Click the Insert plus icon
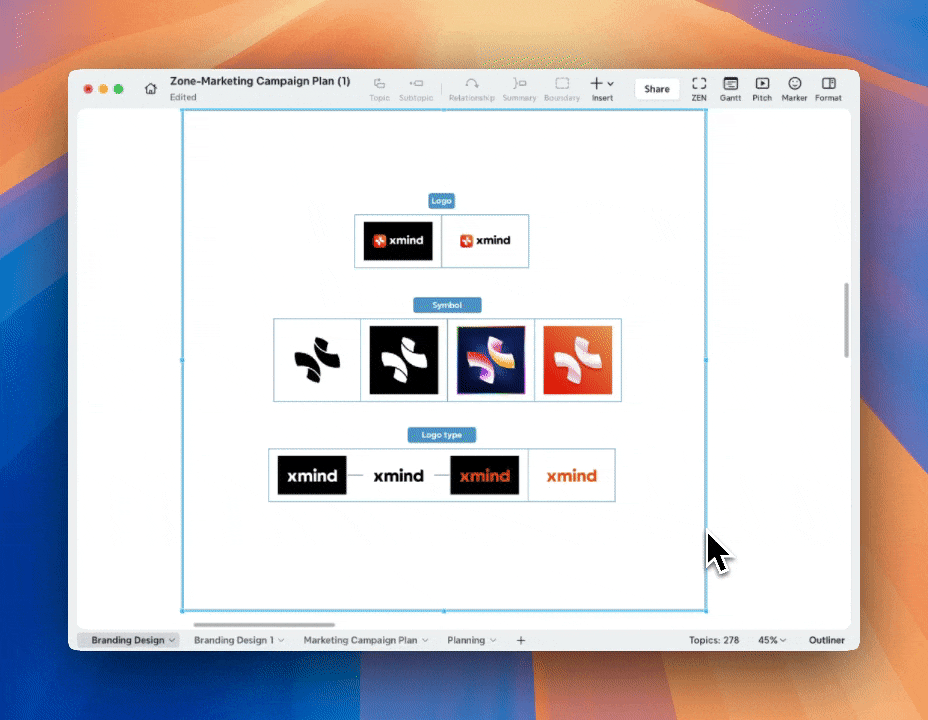928x720 pixels. click(597, 83)
